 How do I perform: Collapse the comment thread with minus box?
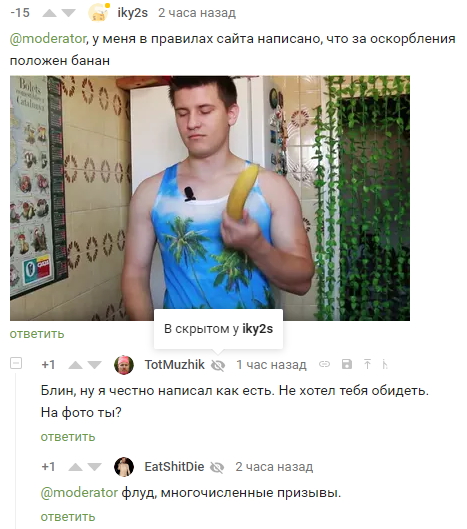(x=16, y=363)
